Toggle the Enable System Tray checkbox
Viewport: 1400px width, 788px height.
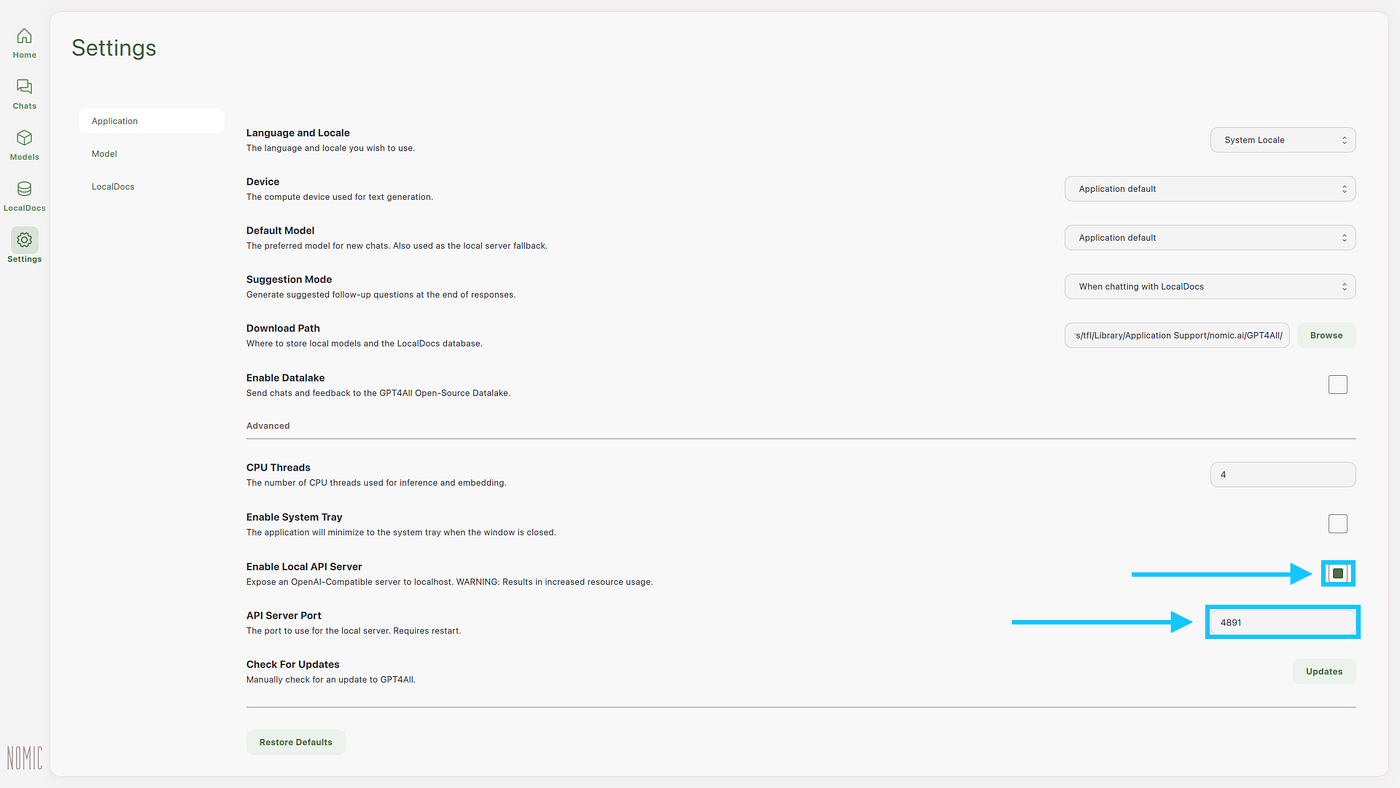[x=1338, y=524]
